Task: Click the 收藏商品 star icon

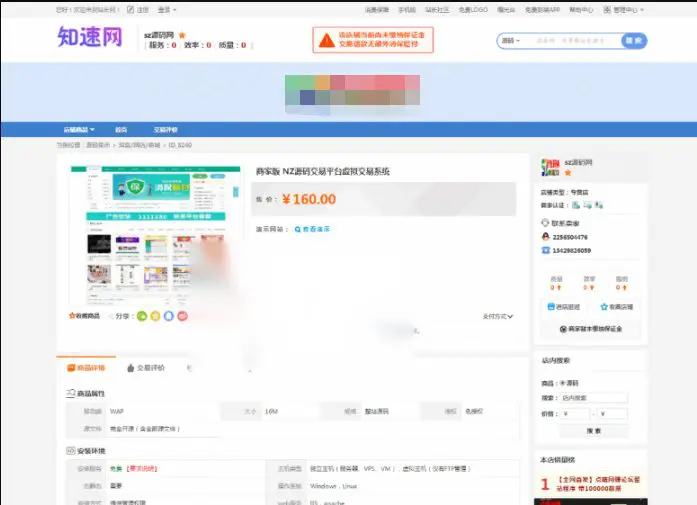Action: click(72, 316)
